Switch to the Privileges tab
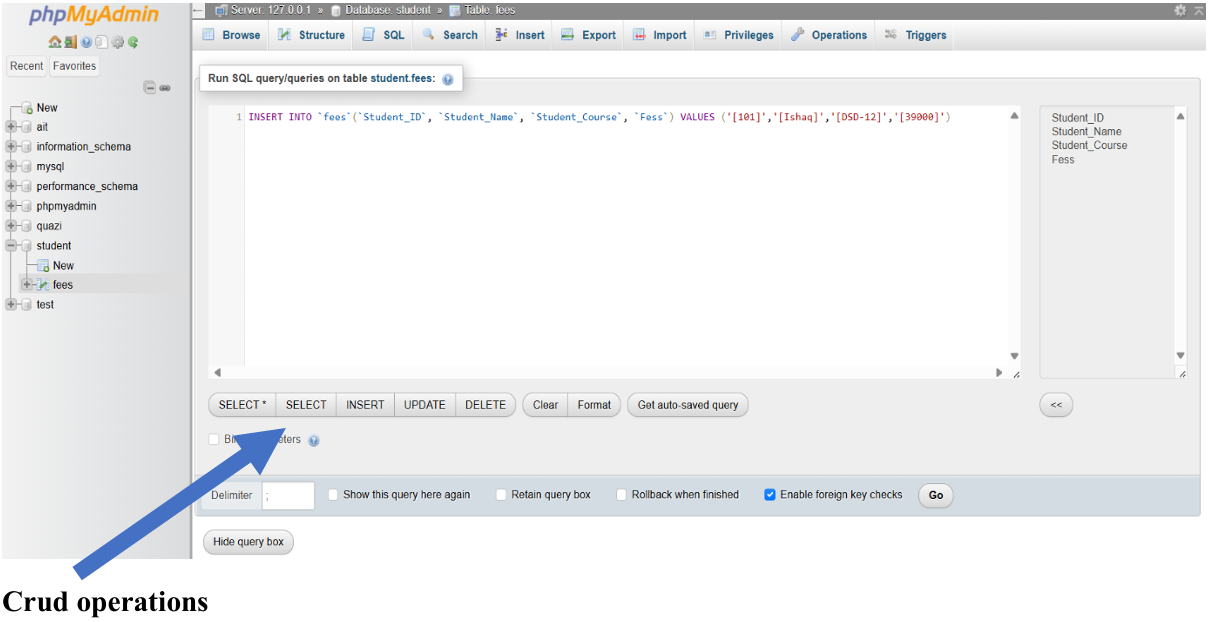Screen dimensions: 1208x622 click(x=738, y=35)
